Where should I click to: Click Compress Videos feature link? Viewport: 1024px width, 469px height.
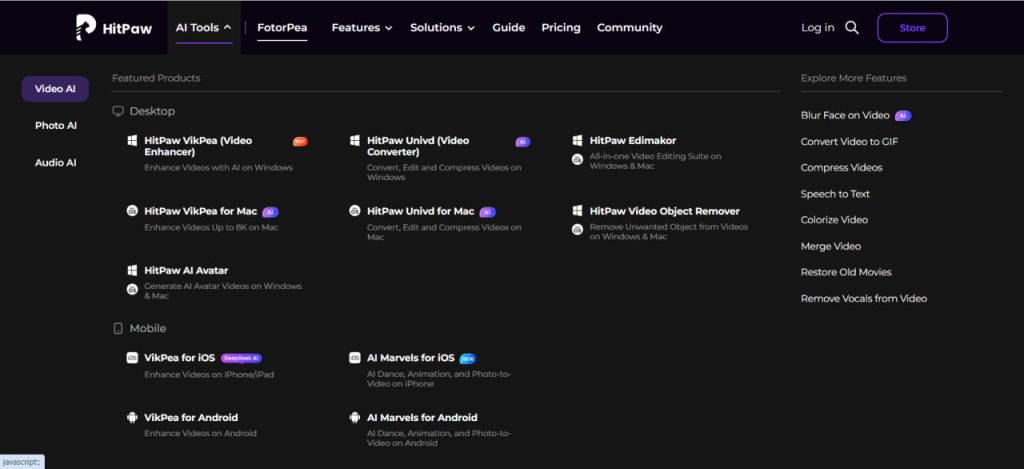[841, 168]
